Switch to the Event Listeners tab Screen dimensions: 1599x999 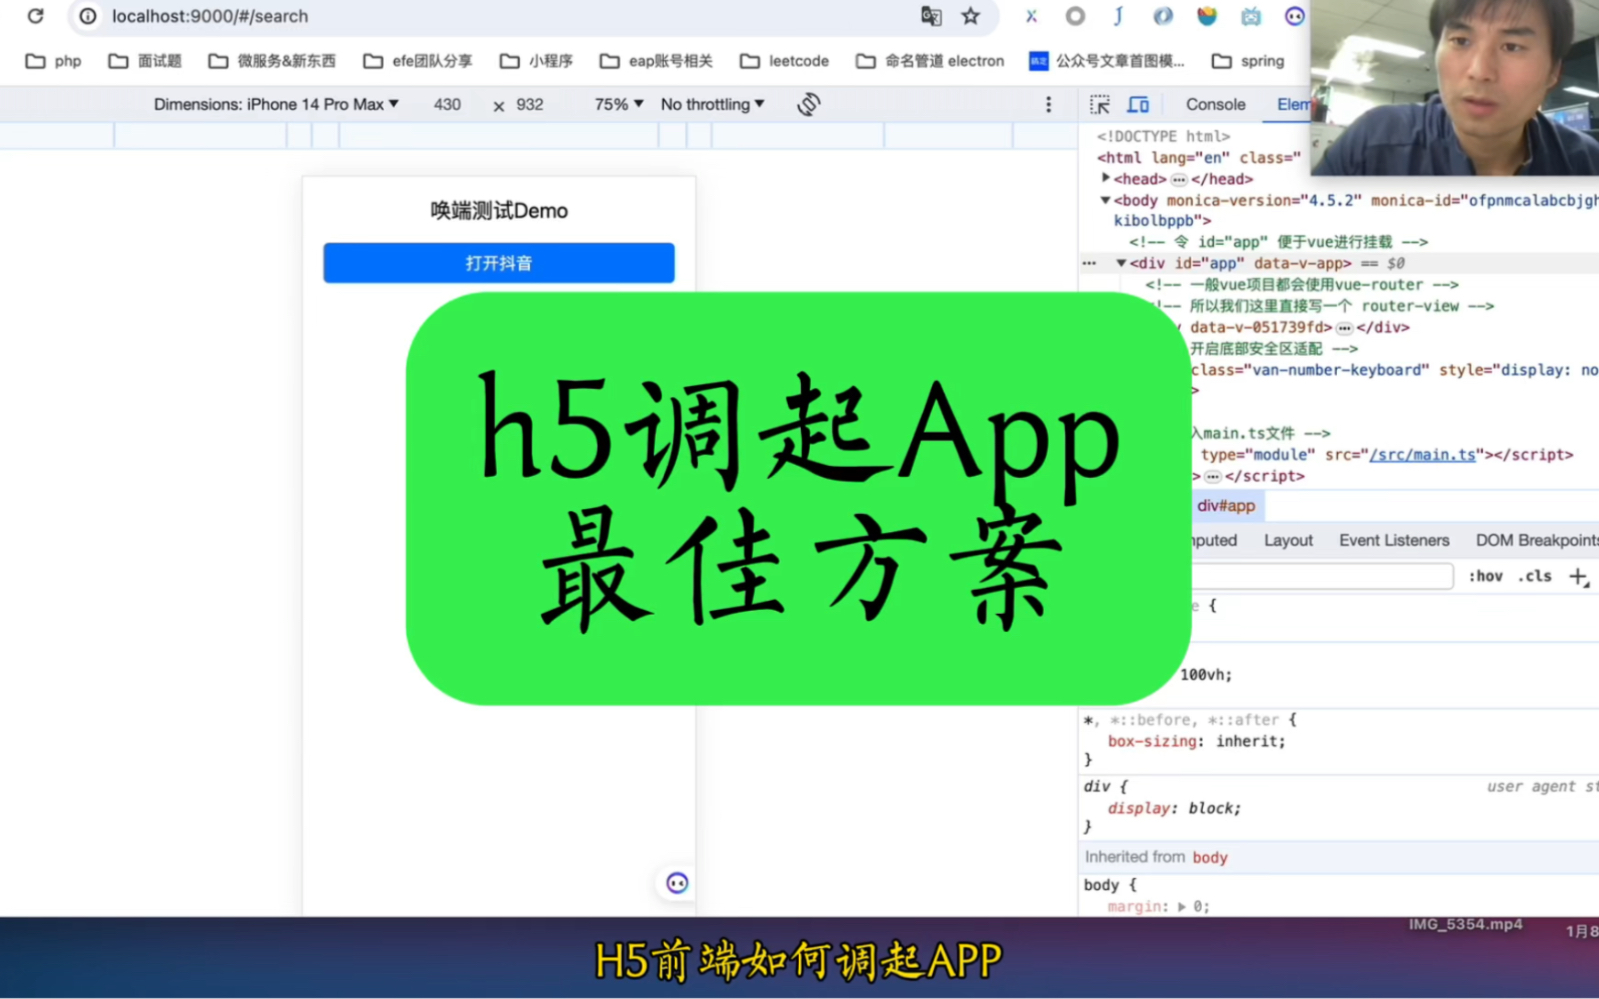[x=1394, y=540]
